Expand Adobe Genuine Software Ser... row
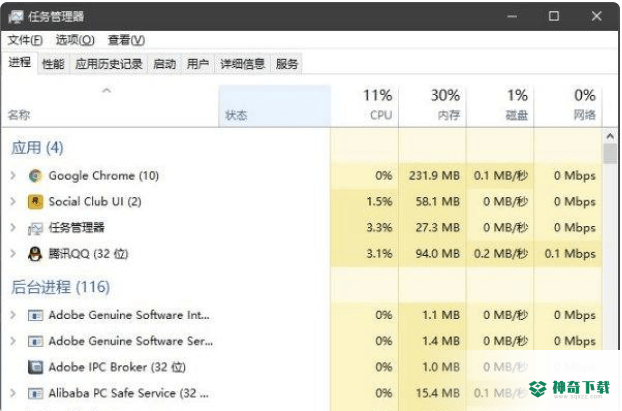This screenshot has width=622, height=411. (13, 341)
